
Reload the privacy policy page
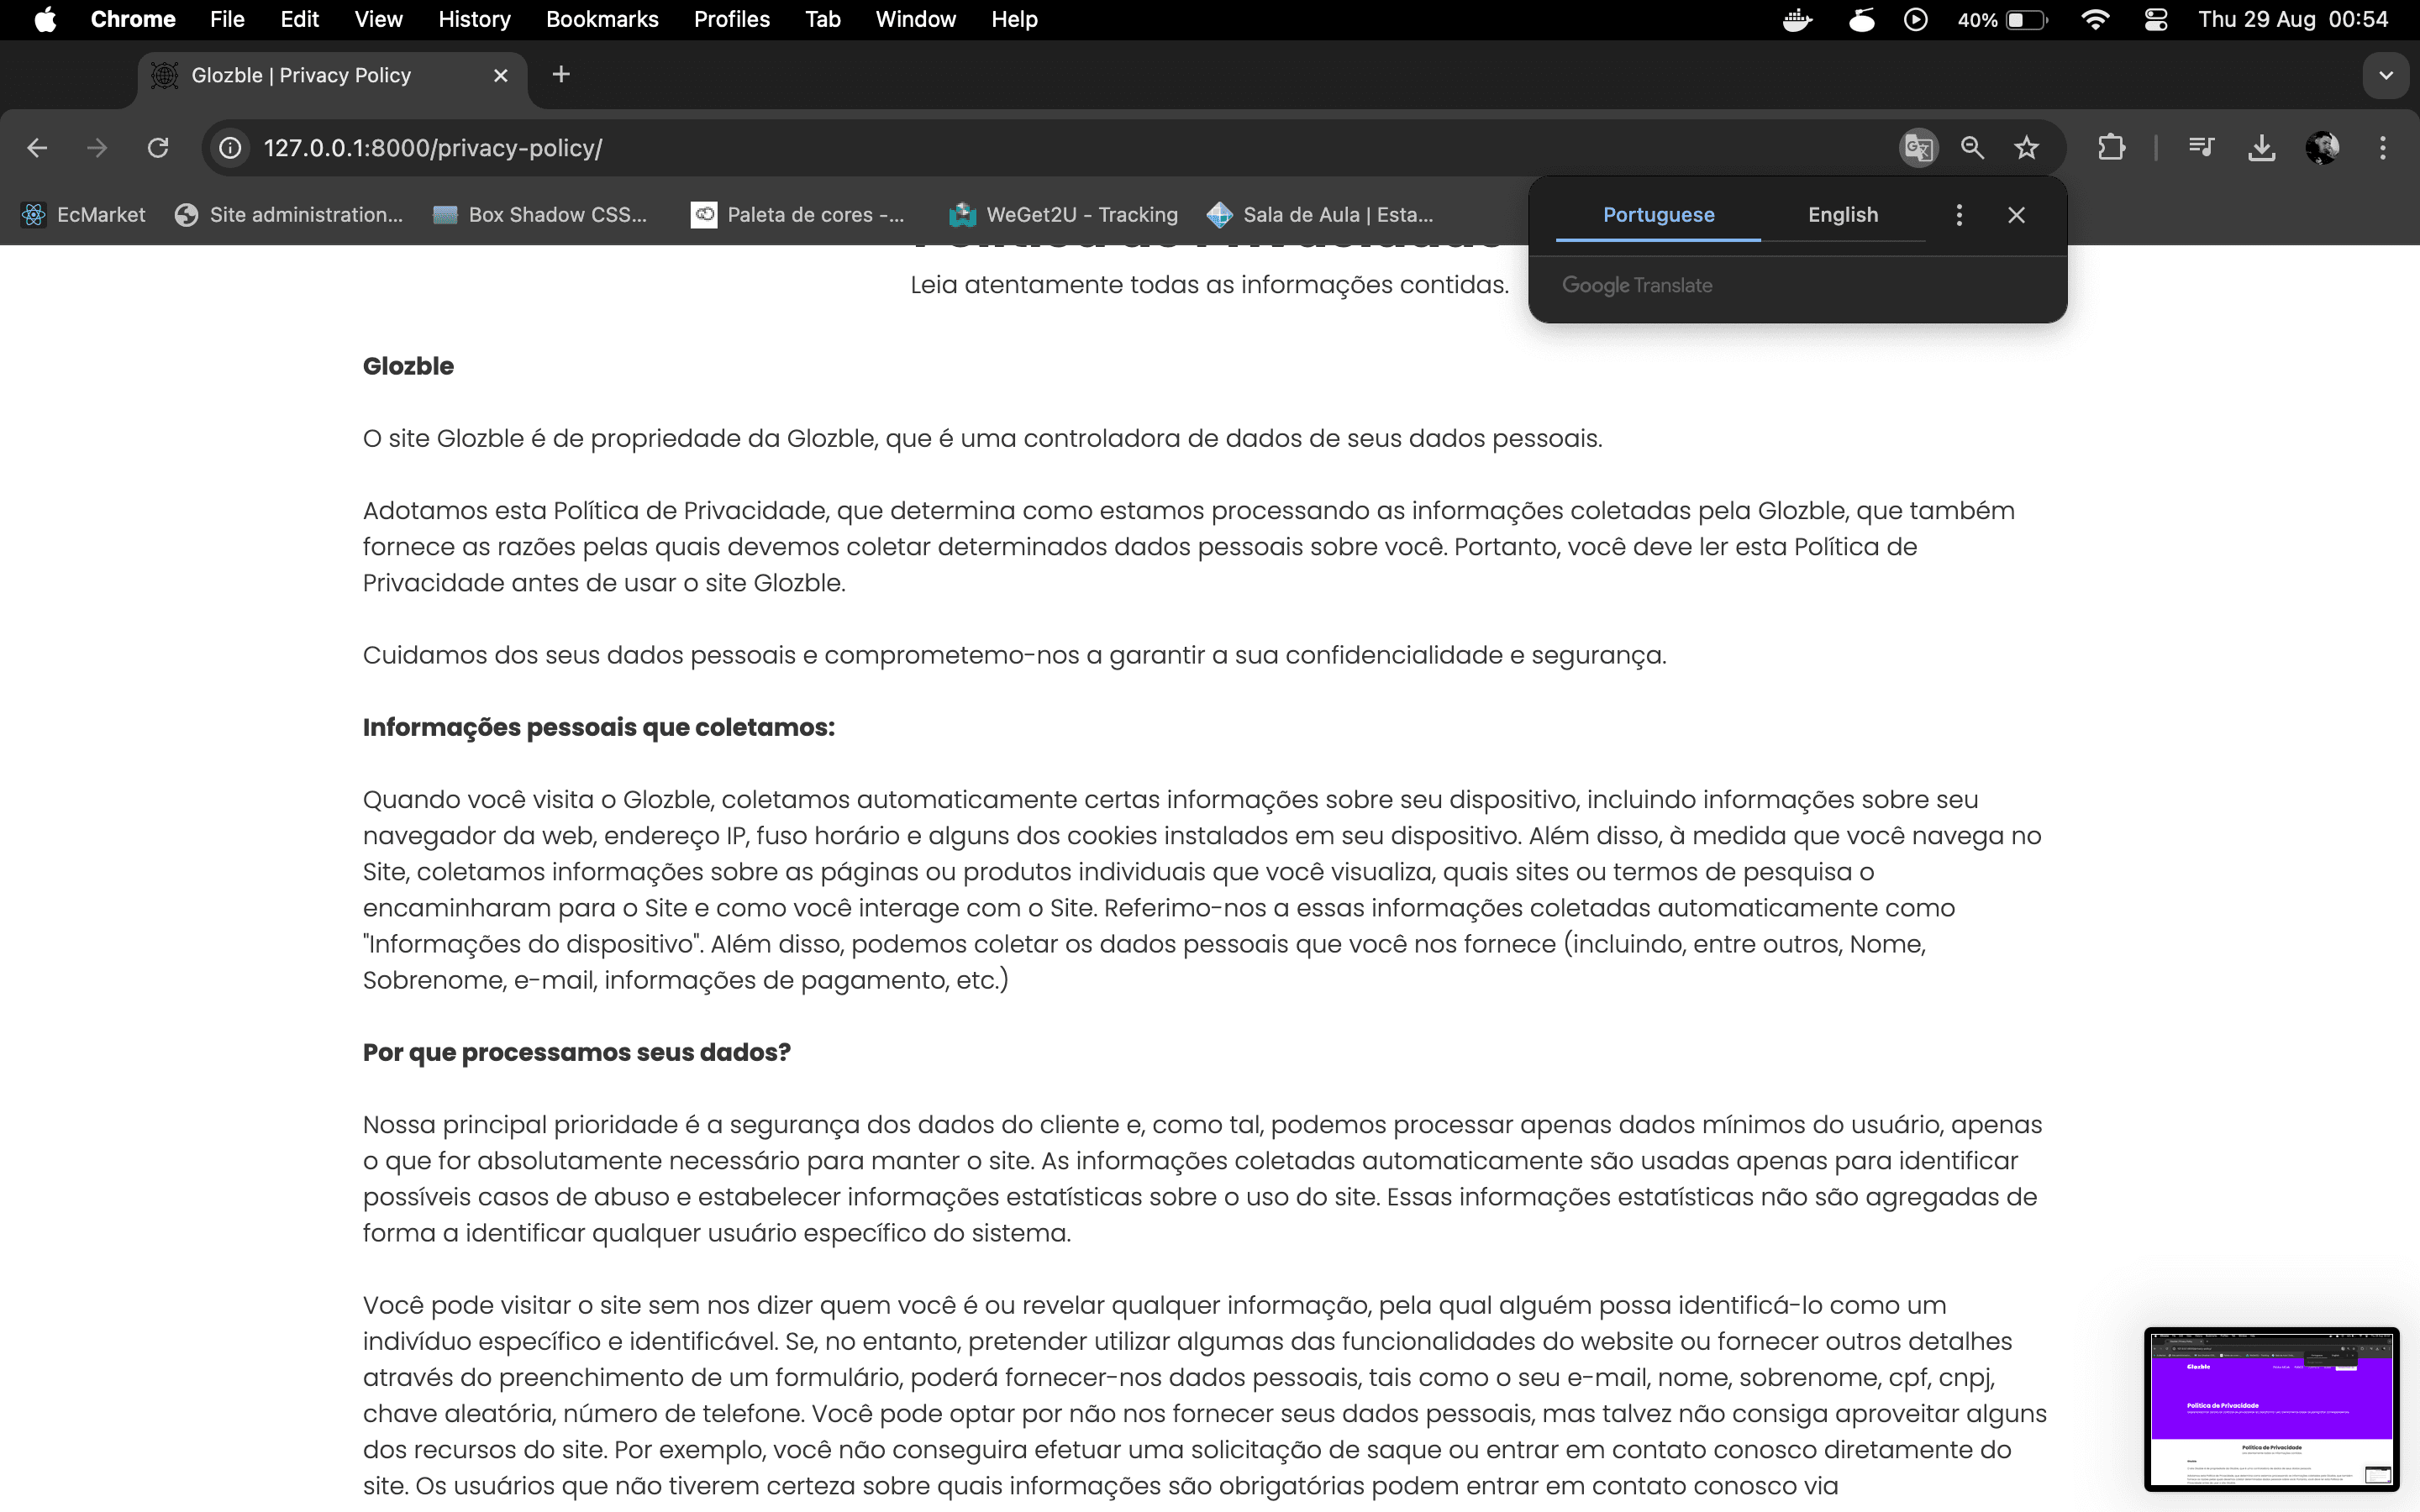(x=158, y=148)
